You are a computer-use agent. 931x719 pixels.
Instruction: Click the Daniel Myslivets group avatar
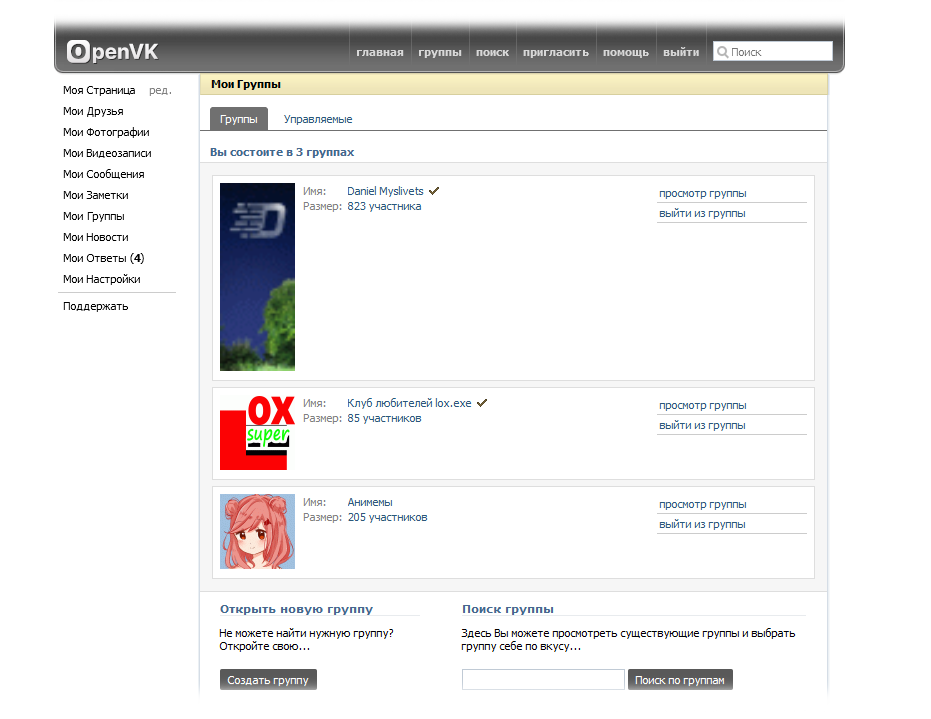click(x=257, y=277)
